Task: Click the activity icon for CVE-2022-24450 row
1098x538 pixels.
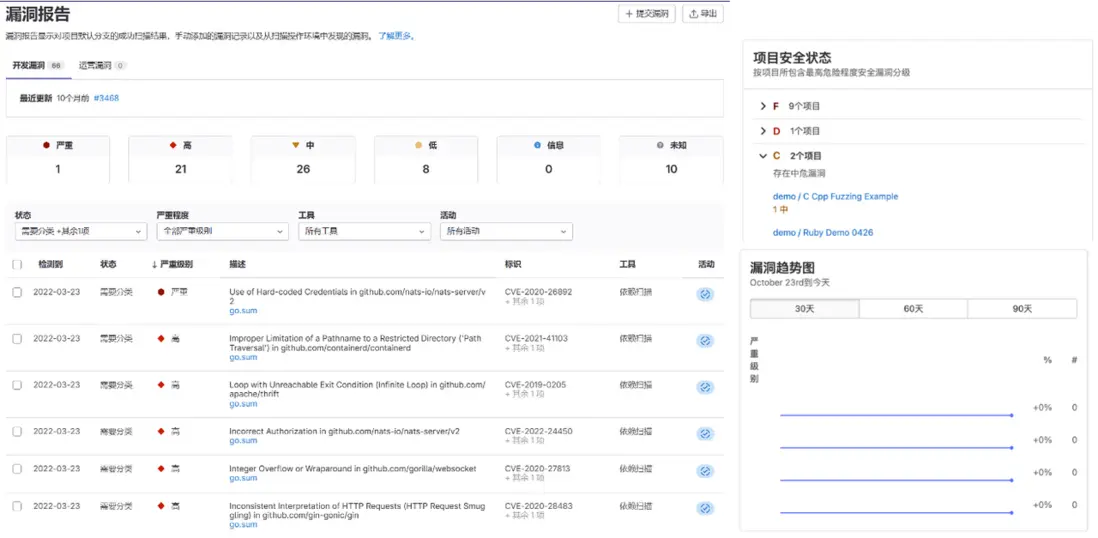Action: click(705, 434)
